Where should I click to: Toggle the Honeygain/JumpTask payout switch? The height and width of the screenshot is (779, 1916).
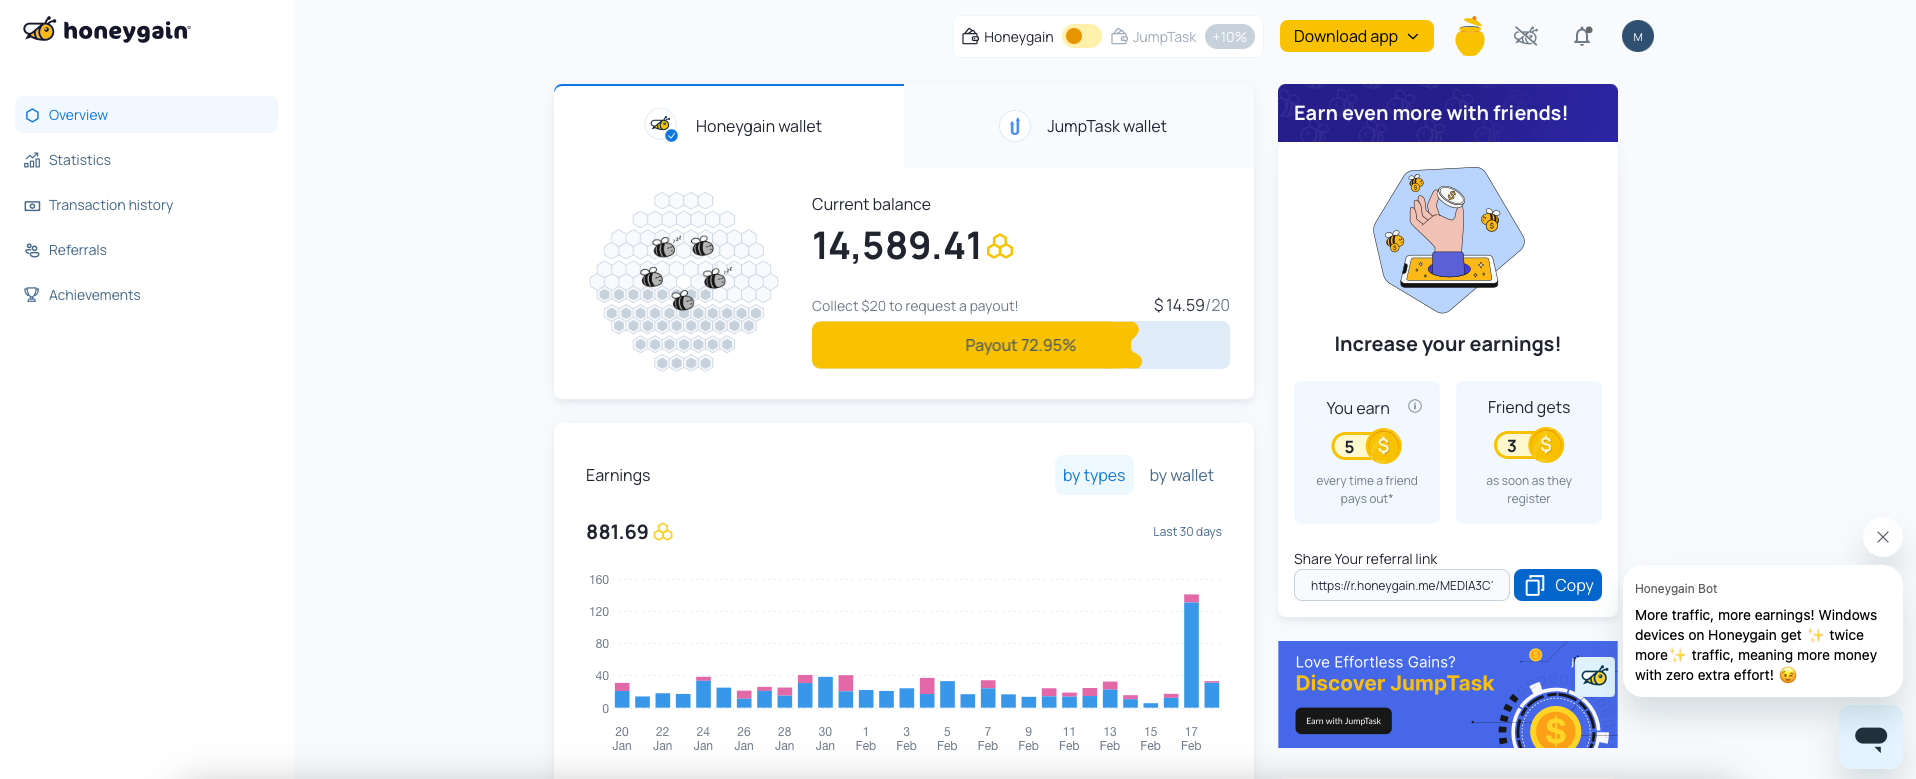pyautogui.click(x=1081, y=37)
